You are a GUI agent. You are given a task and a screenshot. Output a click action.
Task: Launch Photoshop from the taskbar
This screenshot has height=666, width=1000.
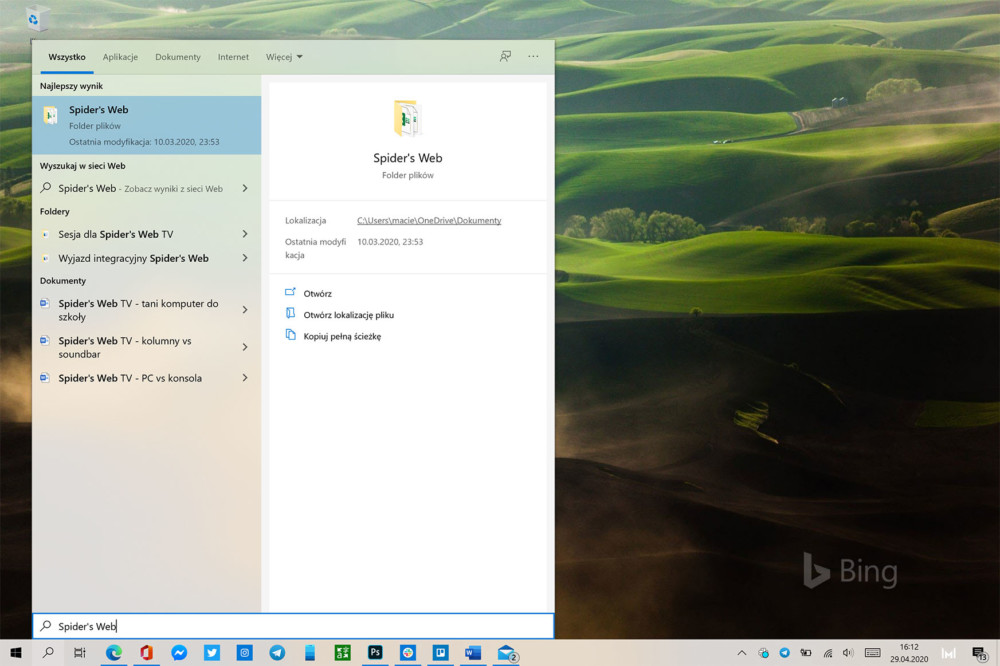point(375,653)
